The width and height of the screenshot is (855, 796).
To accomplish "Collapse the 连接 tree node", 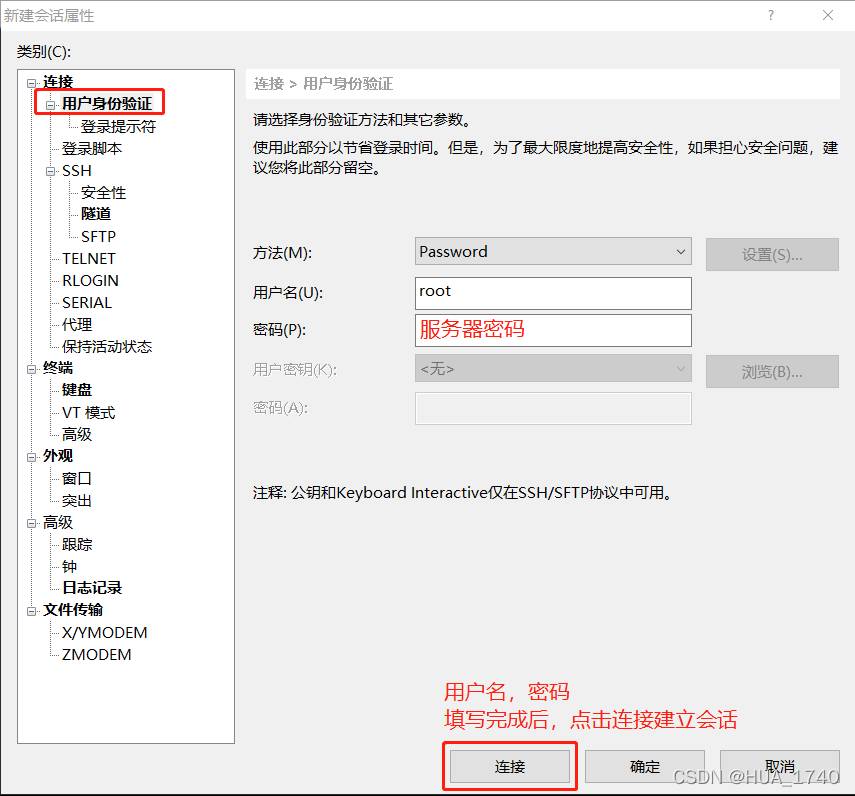I will 32,82.
